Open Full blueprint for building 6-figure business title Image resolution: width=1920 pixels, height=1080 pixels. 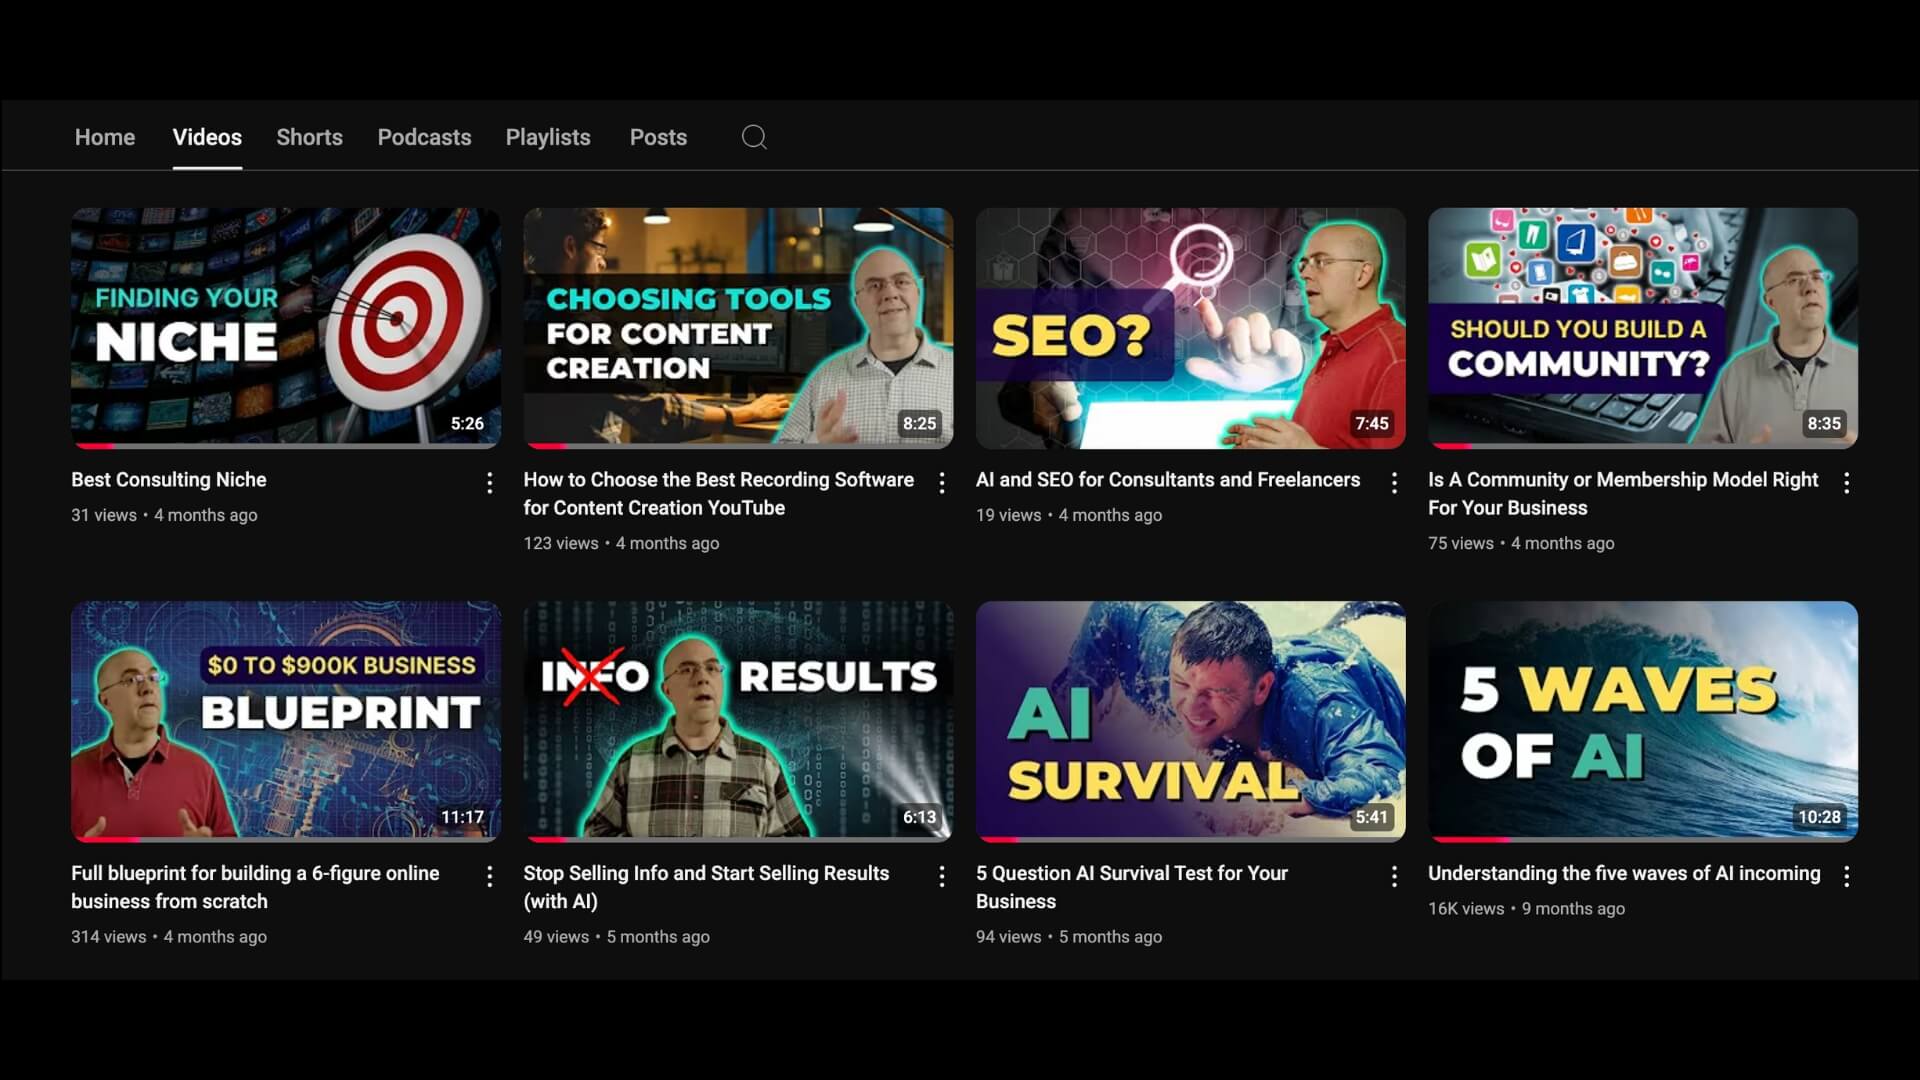coord(255,887)
